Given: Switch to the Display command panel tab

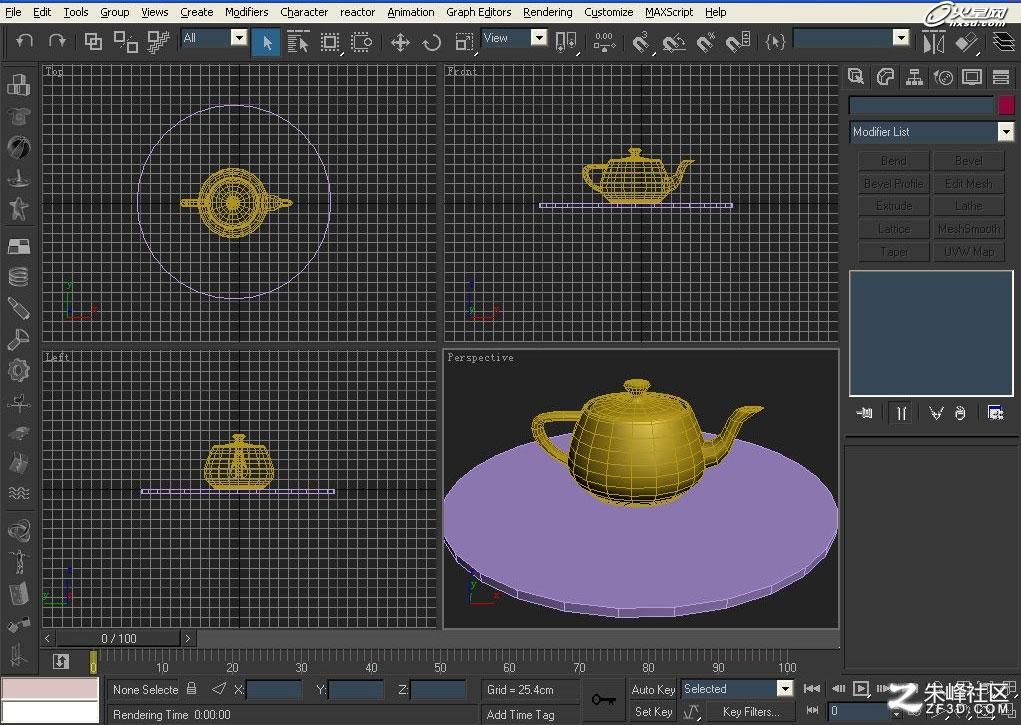Looking at the screenshot, I should 972,77.
